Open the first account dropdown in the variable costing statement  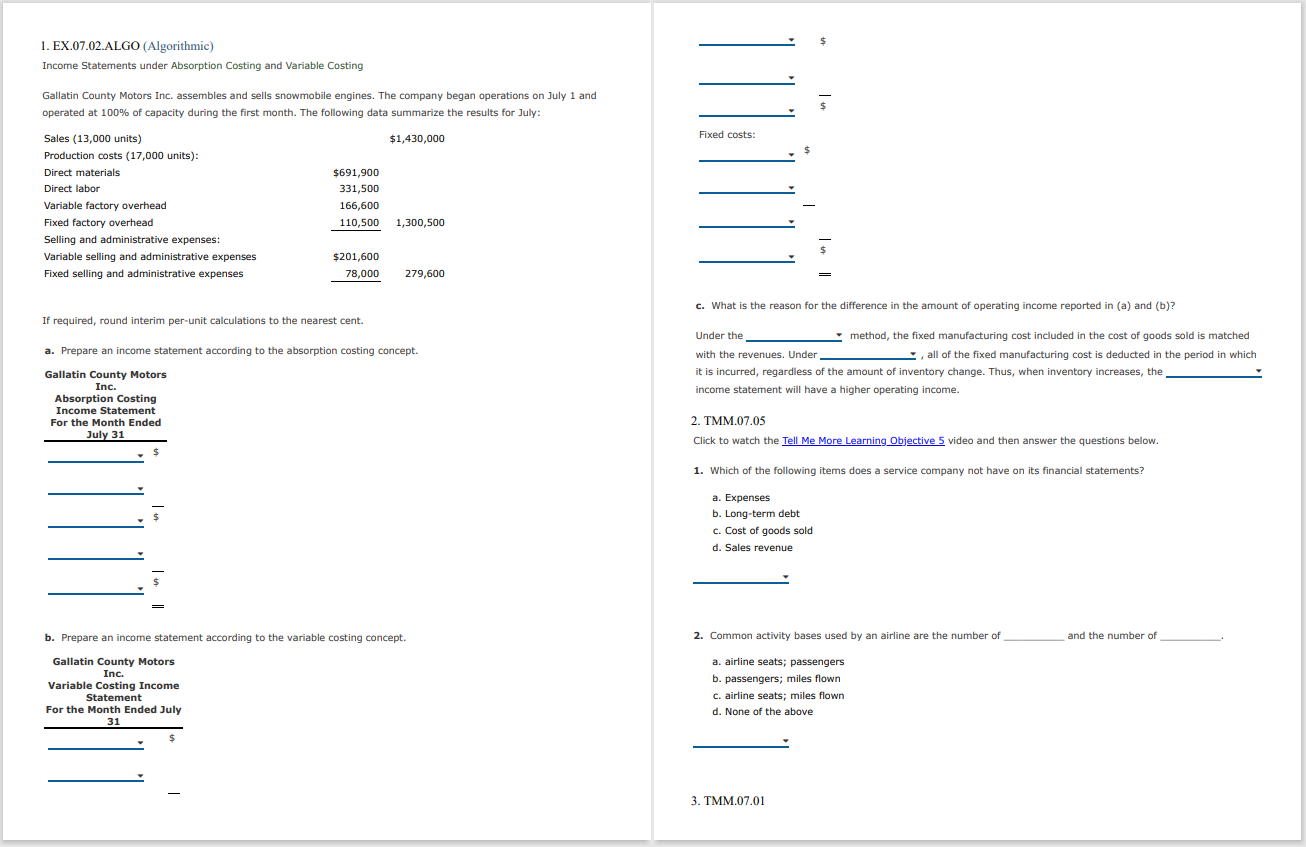tap(95, 742)
